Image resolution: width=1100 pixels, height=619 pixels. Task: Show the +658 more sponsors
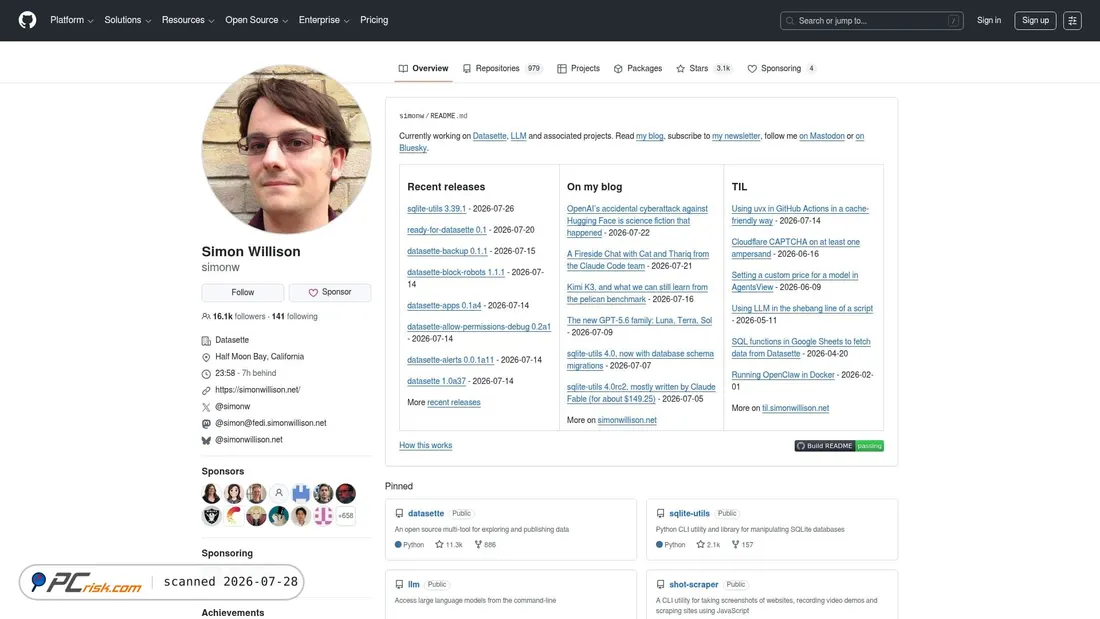(x=346, y=516)
